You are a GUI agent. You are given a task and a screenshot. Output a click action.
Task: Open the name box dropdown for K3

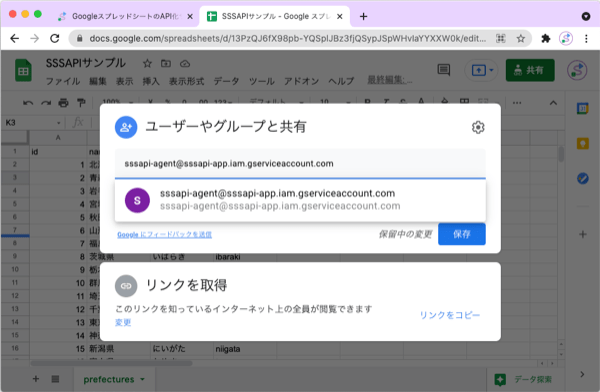click(x=59, y=123)
